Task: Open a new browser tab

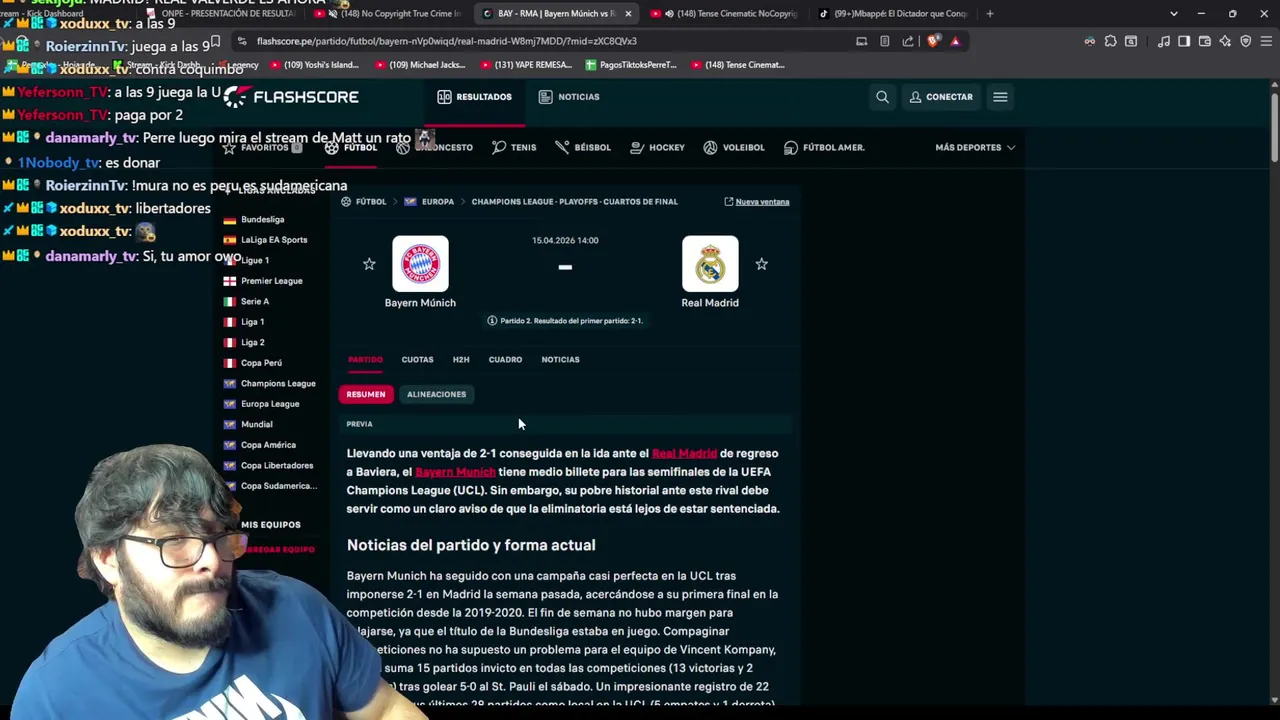Action: 990,14
